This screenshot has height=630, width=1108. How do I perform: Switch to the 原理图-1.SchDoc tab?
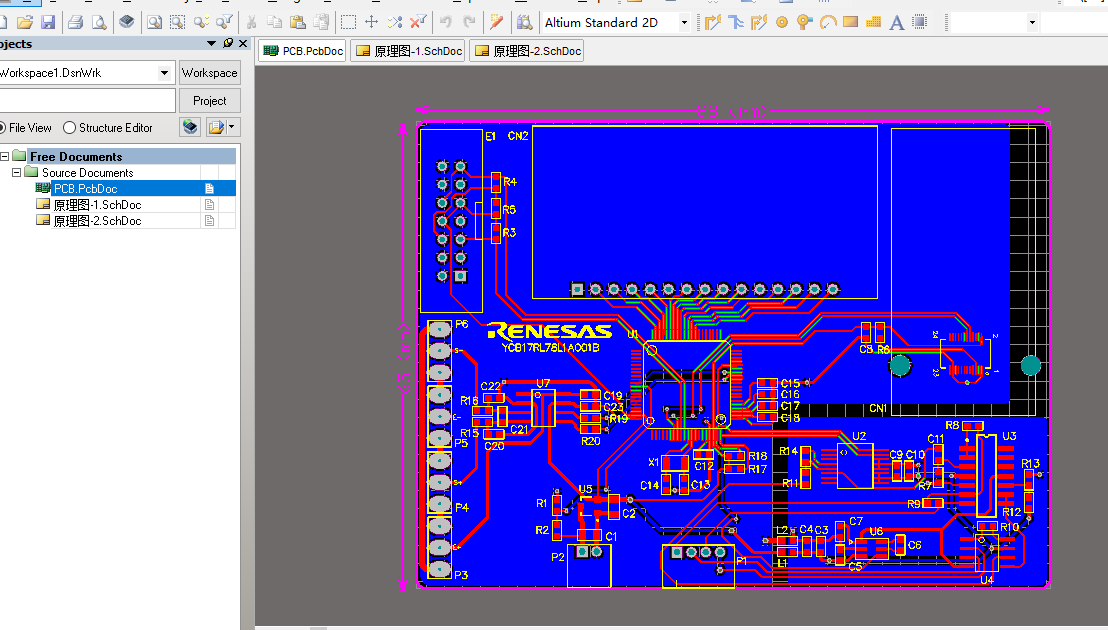410,51
